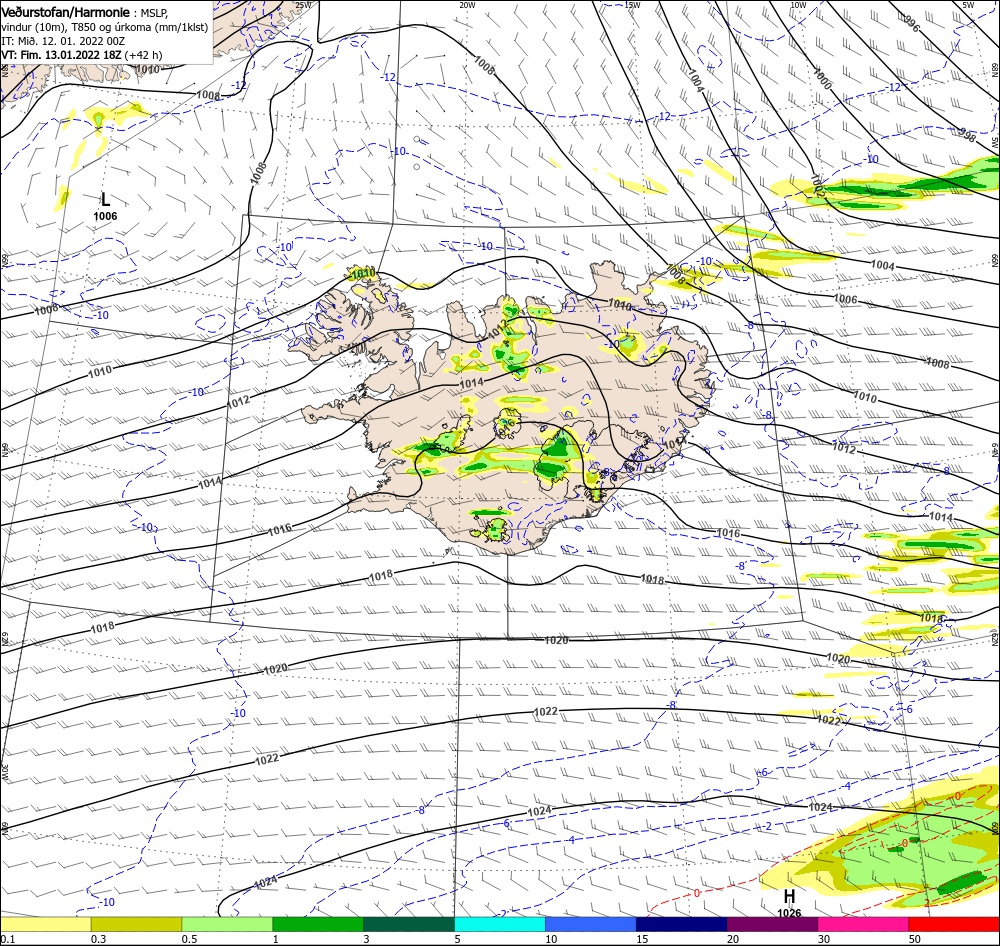Pick the blue 10–15 legend swatch

tap(591, 924)
